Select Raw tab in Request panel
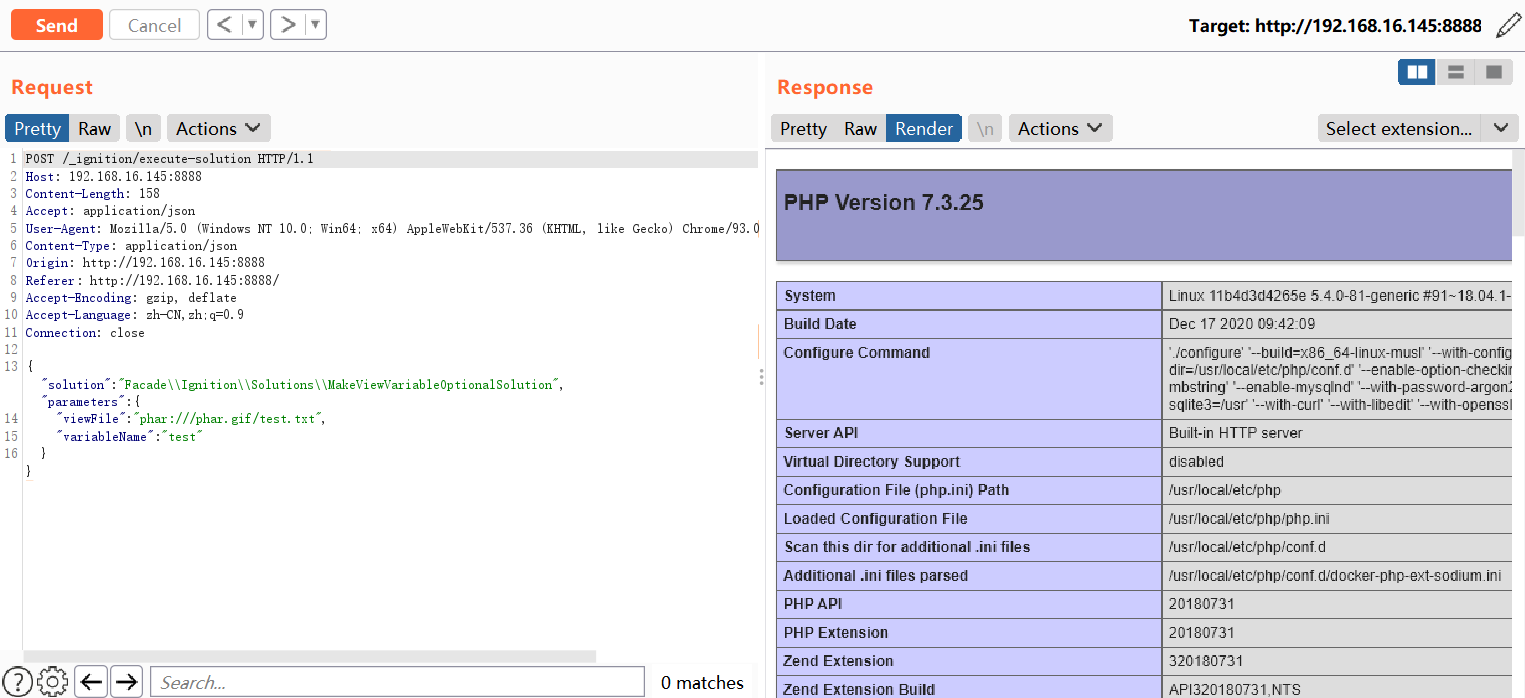This screenshot has height=698, width=1525. click(x=95, y=128)
